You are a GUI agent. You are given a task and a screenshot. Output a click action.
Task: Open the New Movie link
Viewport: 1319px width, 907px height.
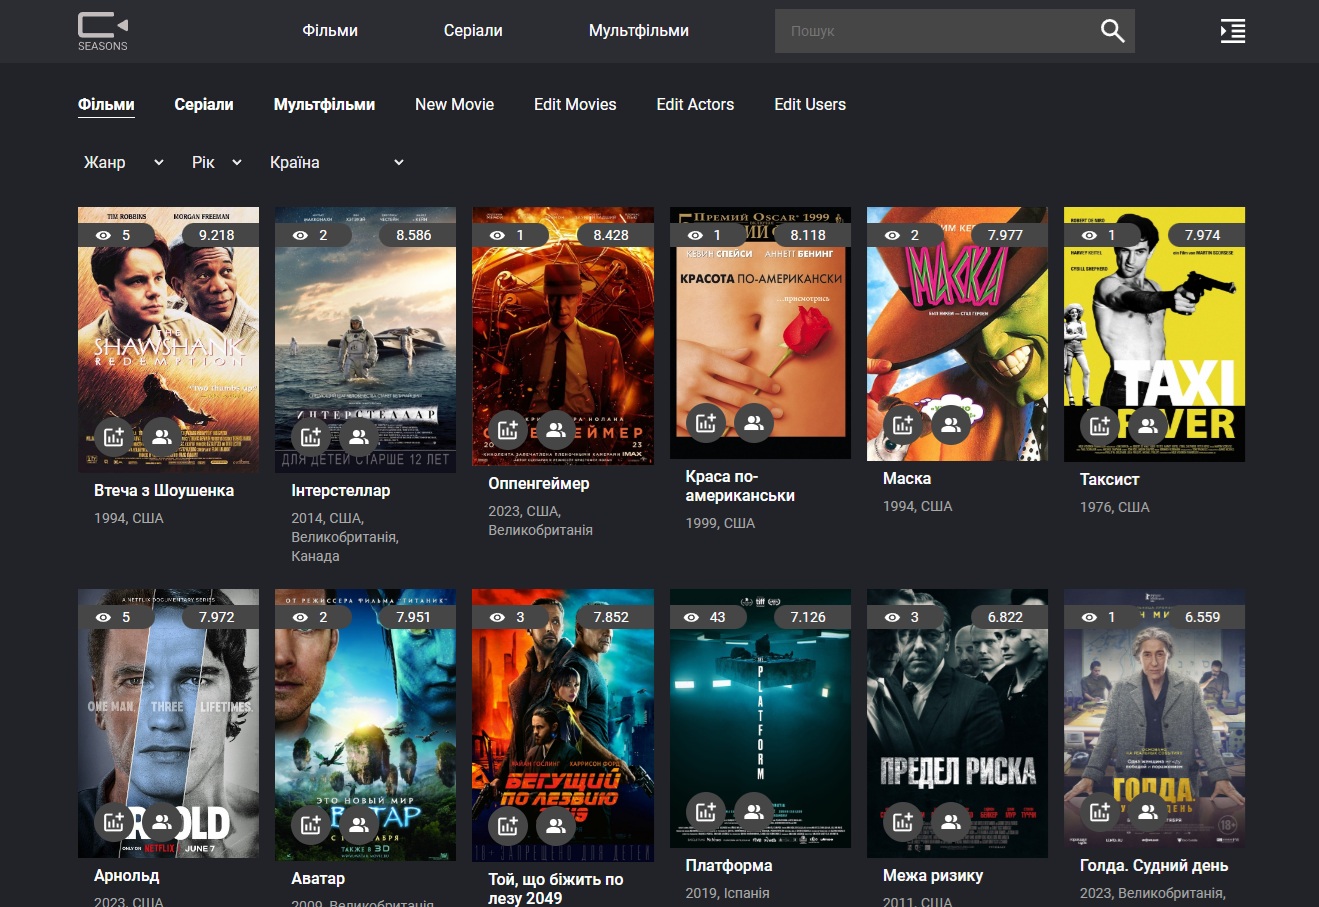pos(454,104)
